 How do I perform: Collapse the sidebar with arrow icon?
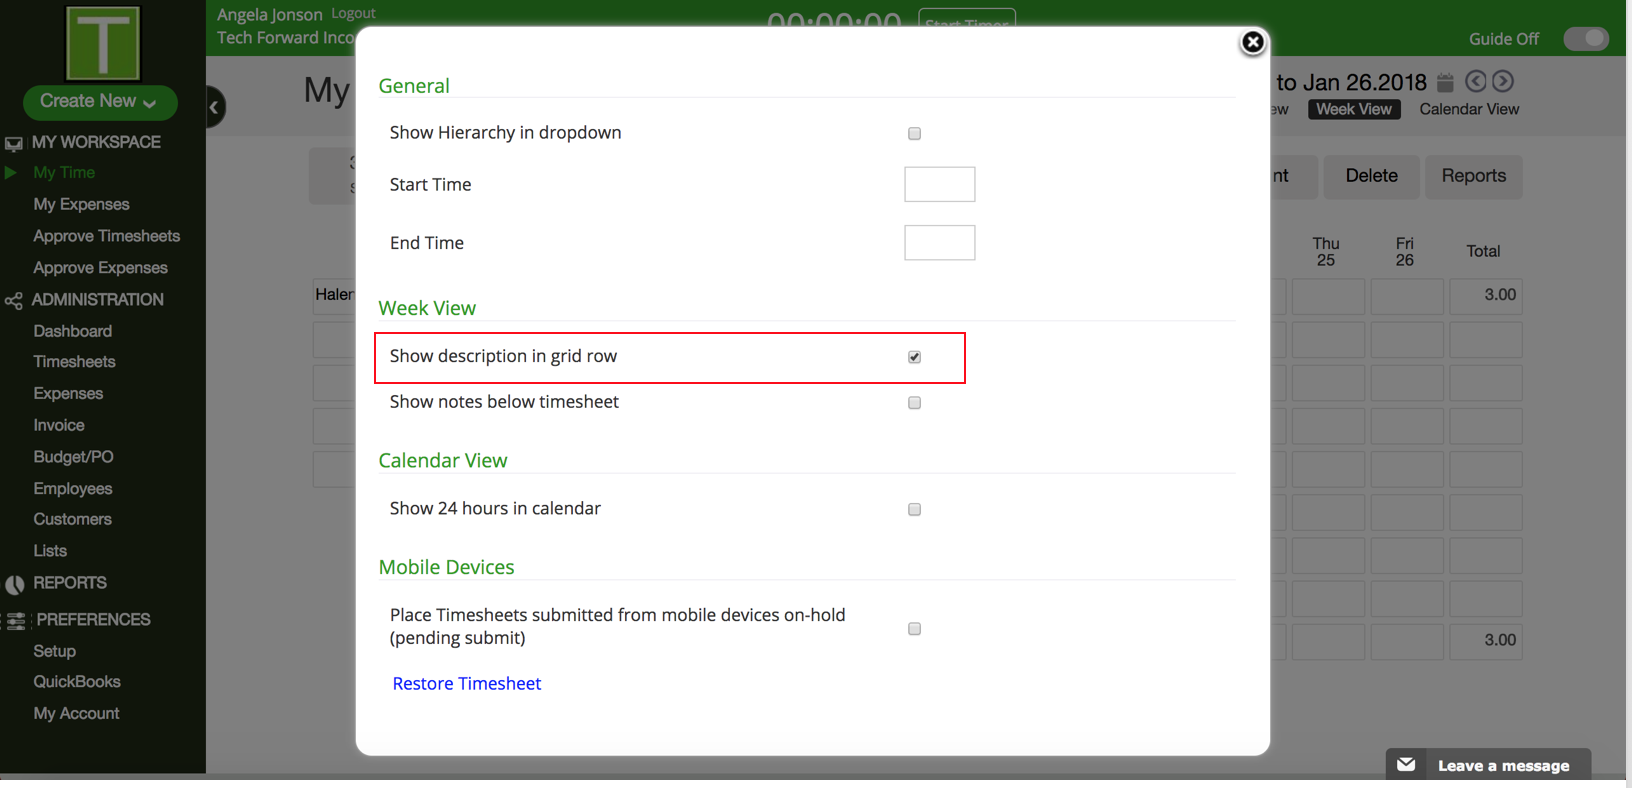214,107
